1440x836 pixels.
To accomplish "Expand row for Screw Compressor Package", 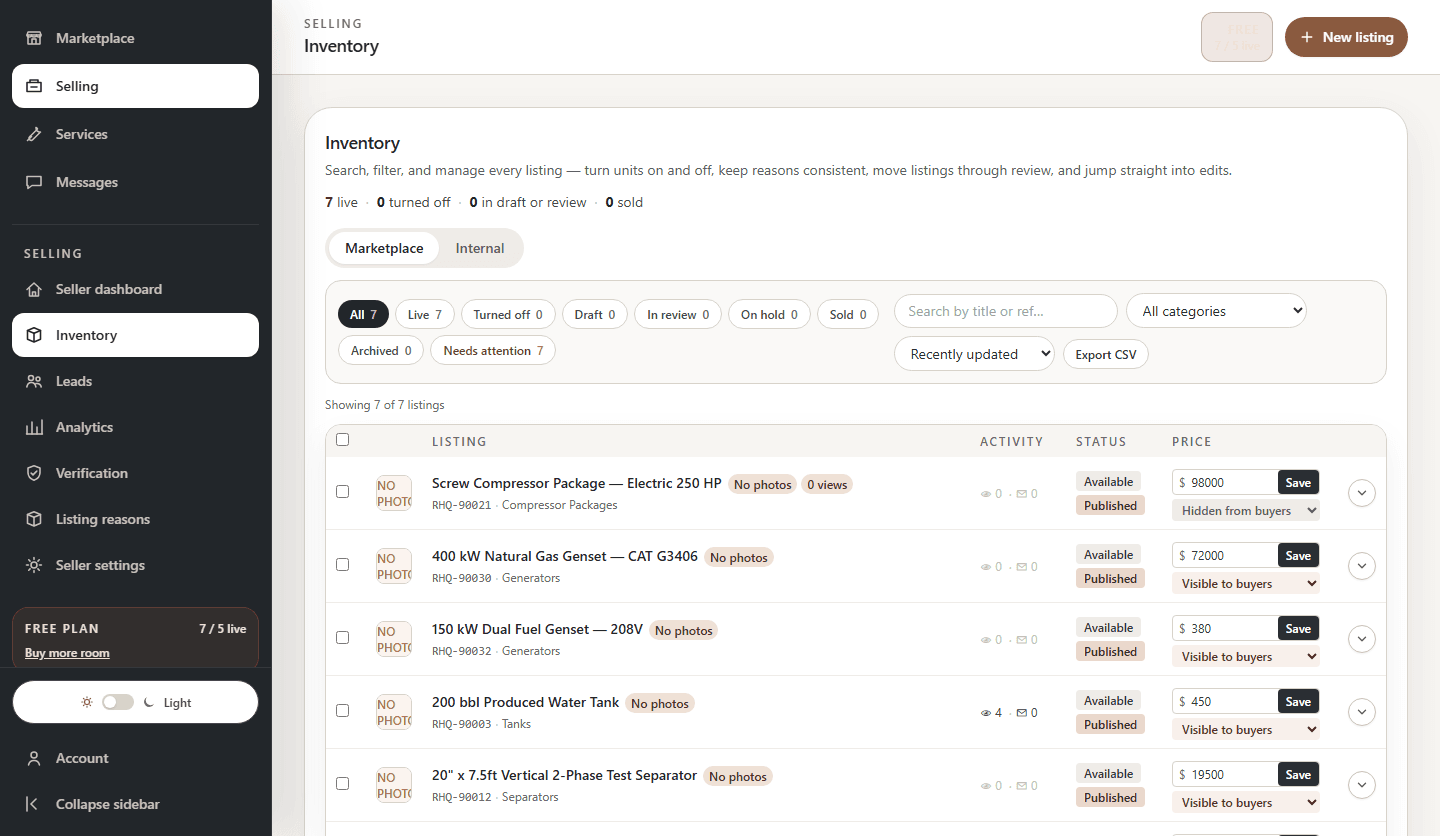I will [x=1362, y=493].
